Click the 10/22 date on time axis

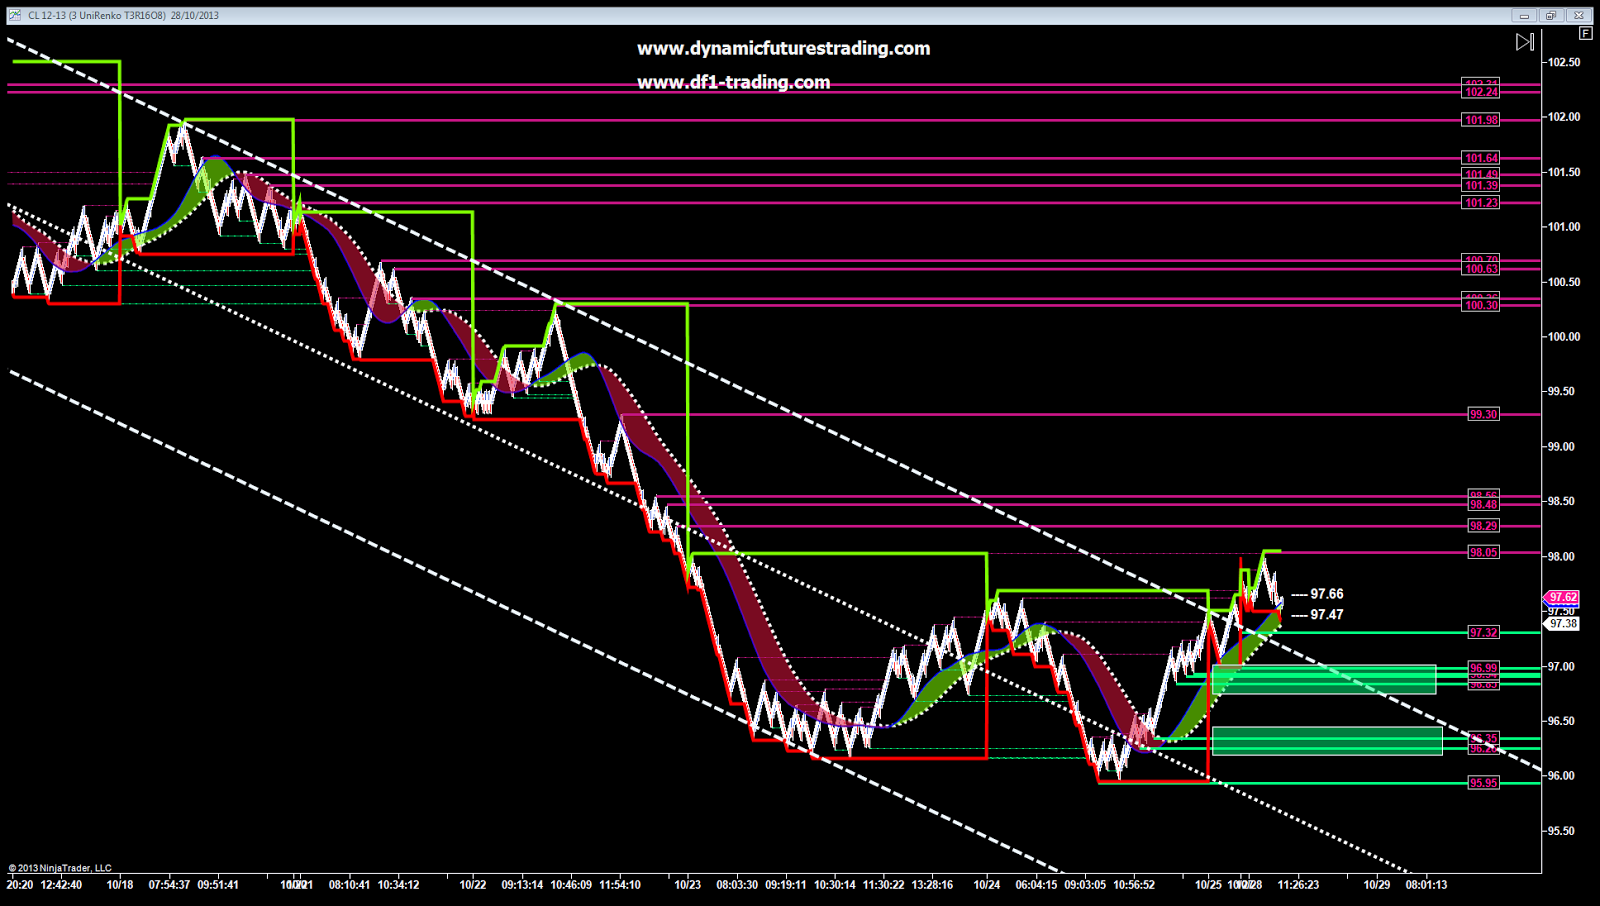473,885
